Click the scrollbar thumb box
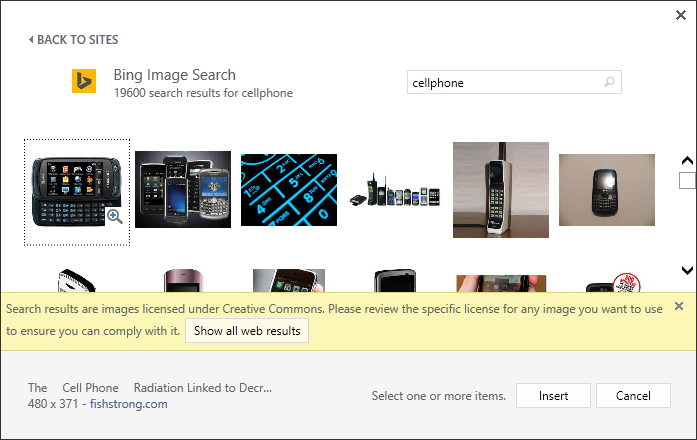 (687, 180)
